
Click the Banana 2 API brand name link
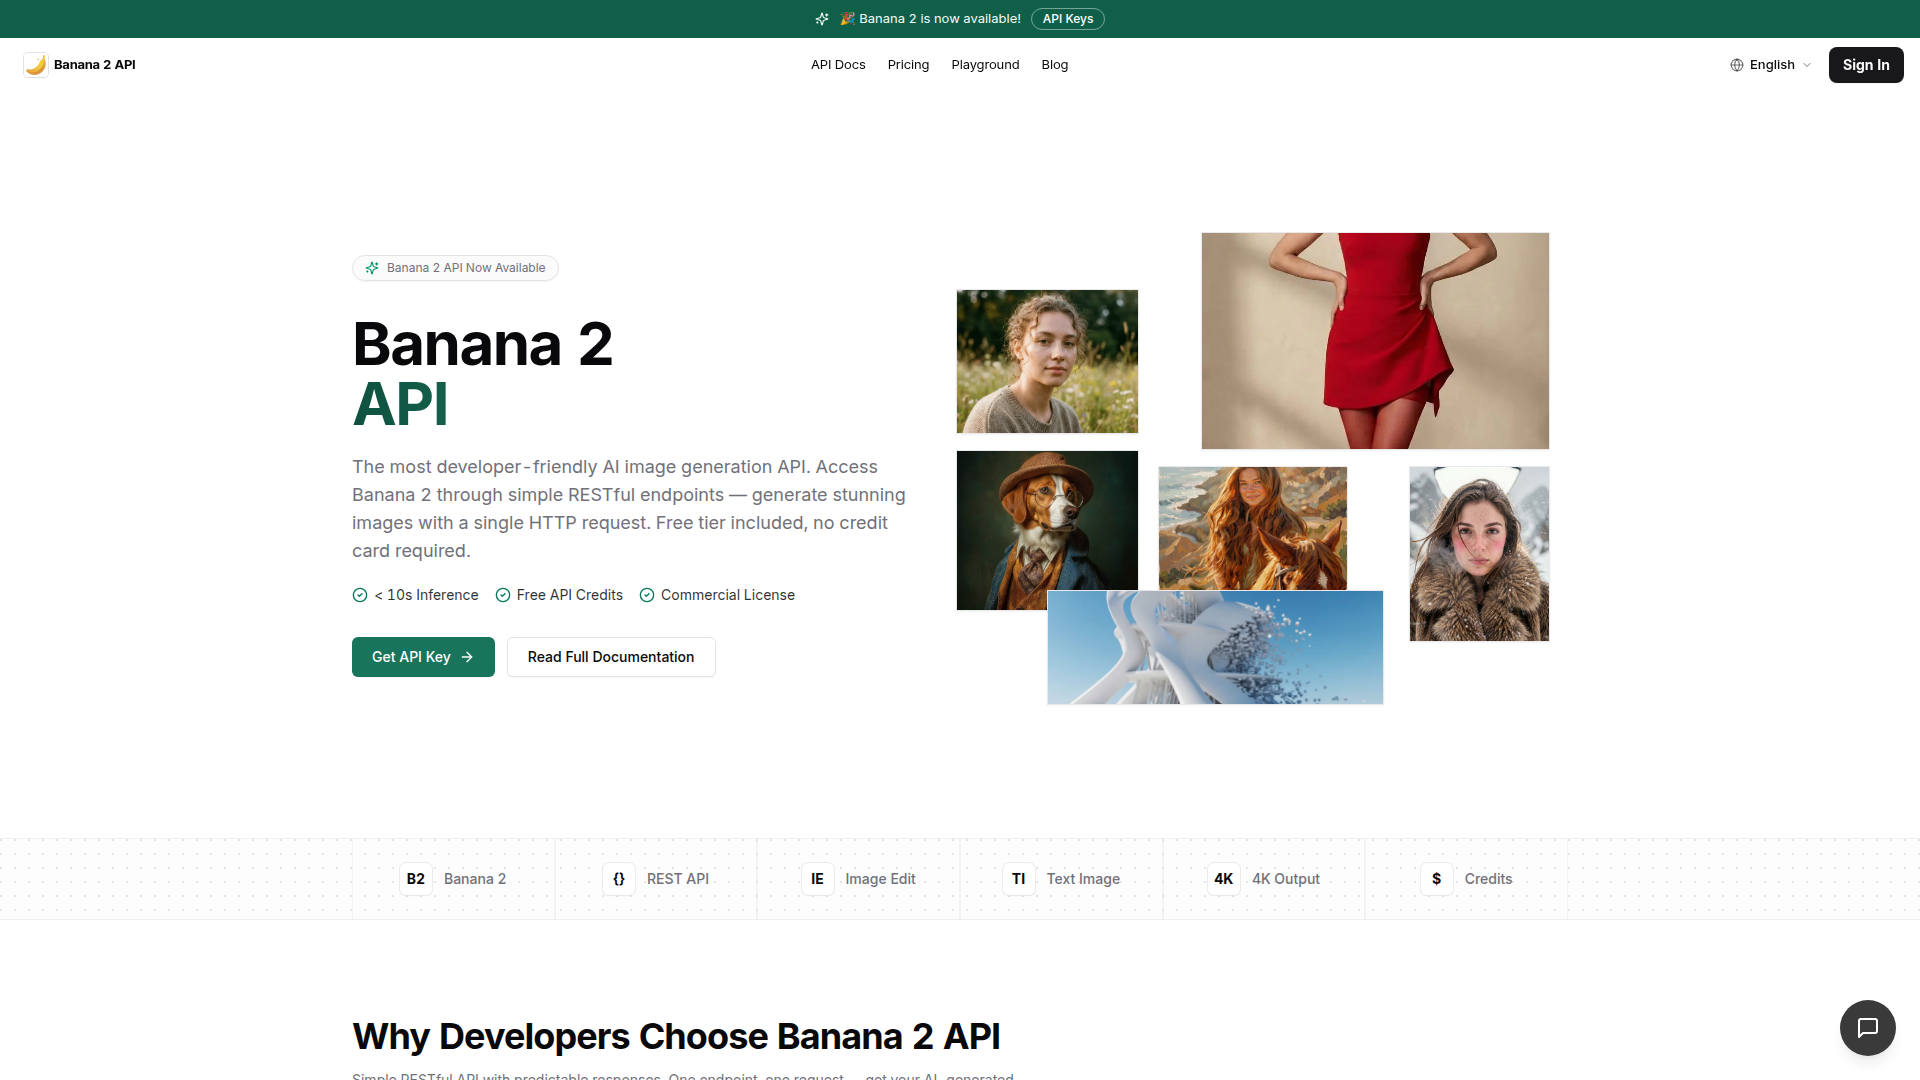click(94, 65)
